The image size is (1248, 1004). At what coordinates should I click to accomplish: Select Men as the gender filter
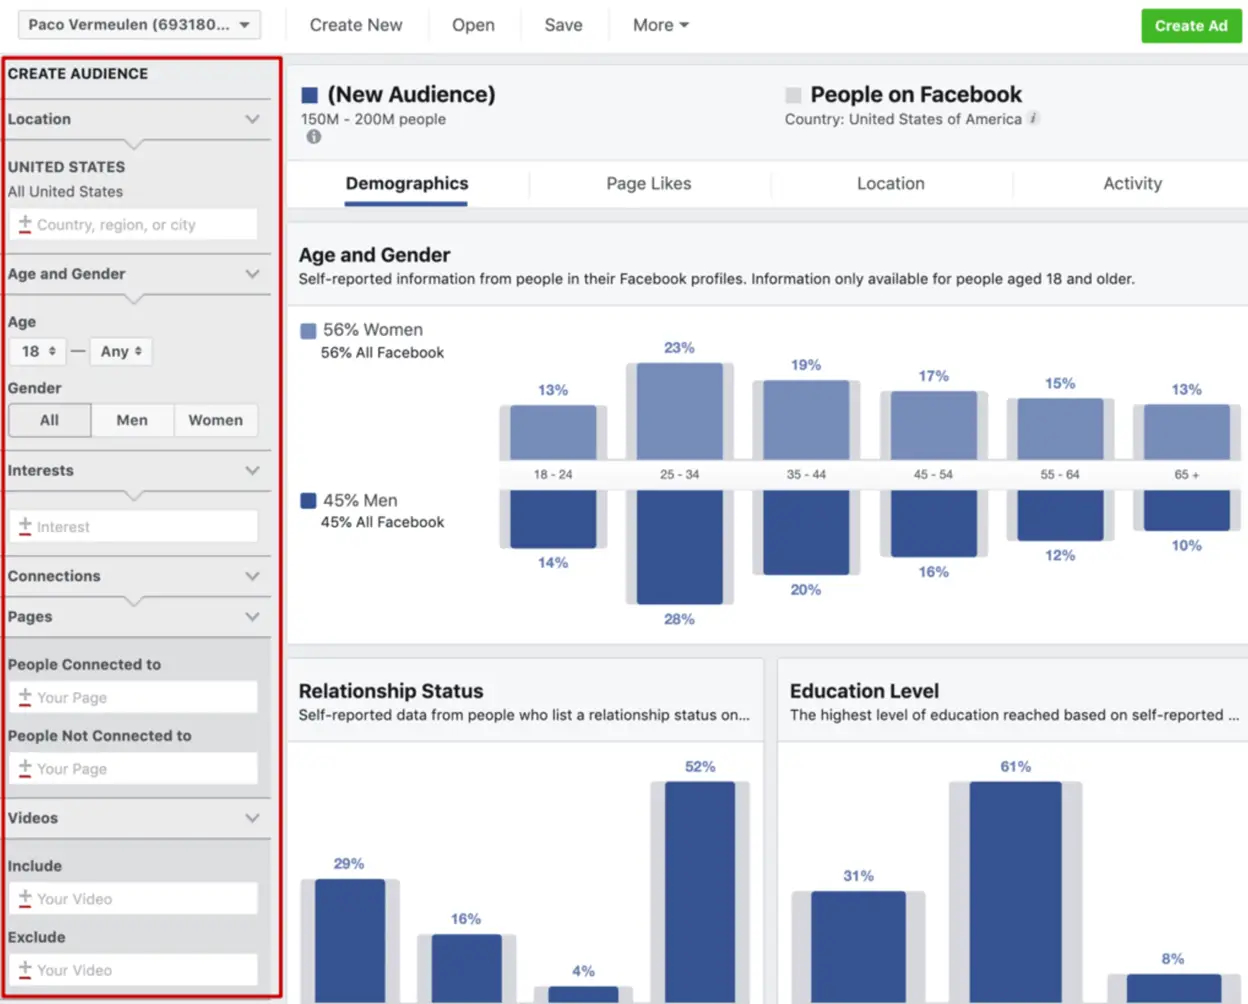coord(132,420)
